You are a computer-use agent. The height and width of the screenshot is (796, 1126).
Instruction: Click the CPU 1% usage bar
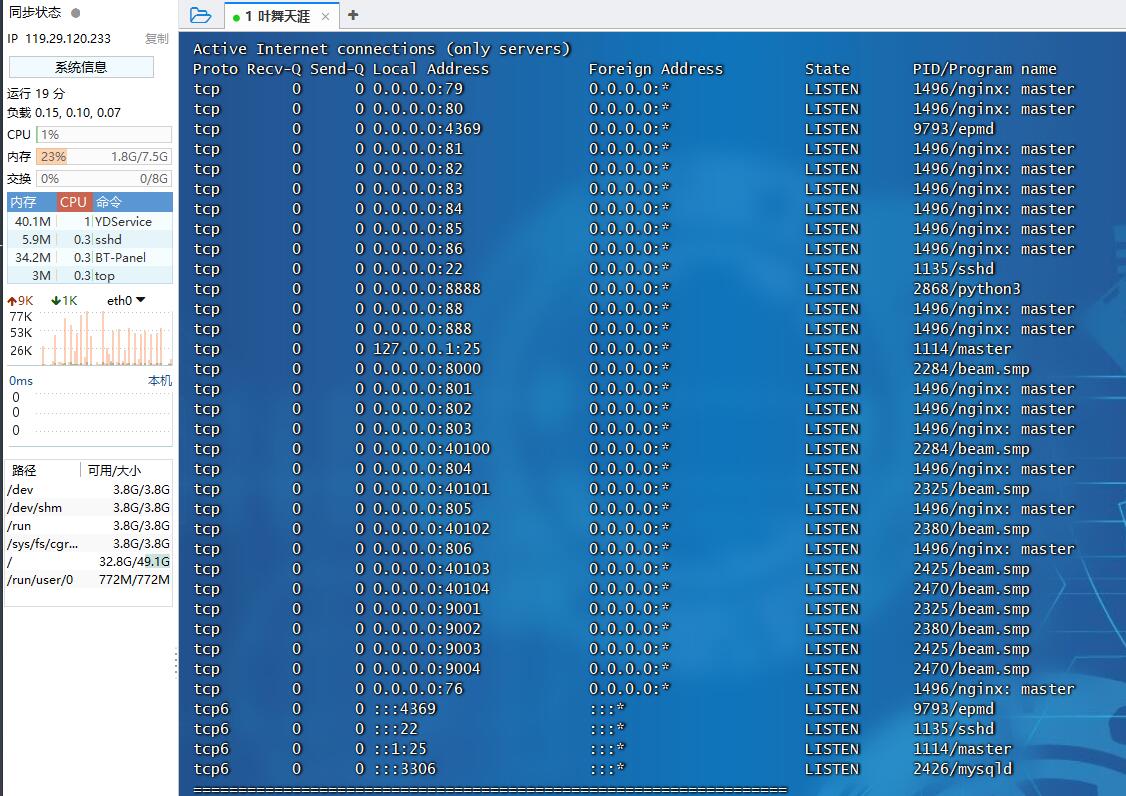(x=104, y=134)
